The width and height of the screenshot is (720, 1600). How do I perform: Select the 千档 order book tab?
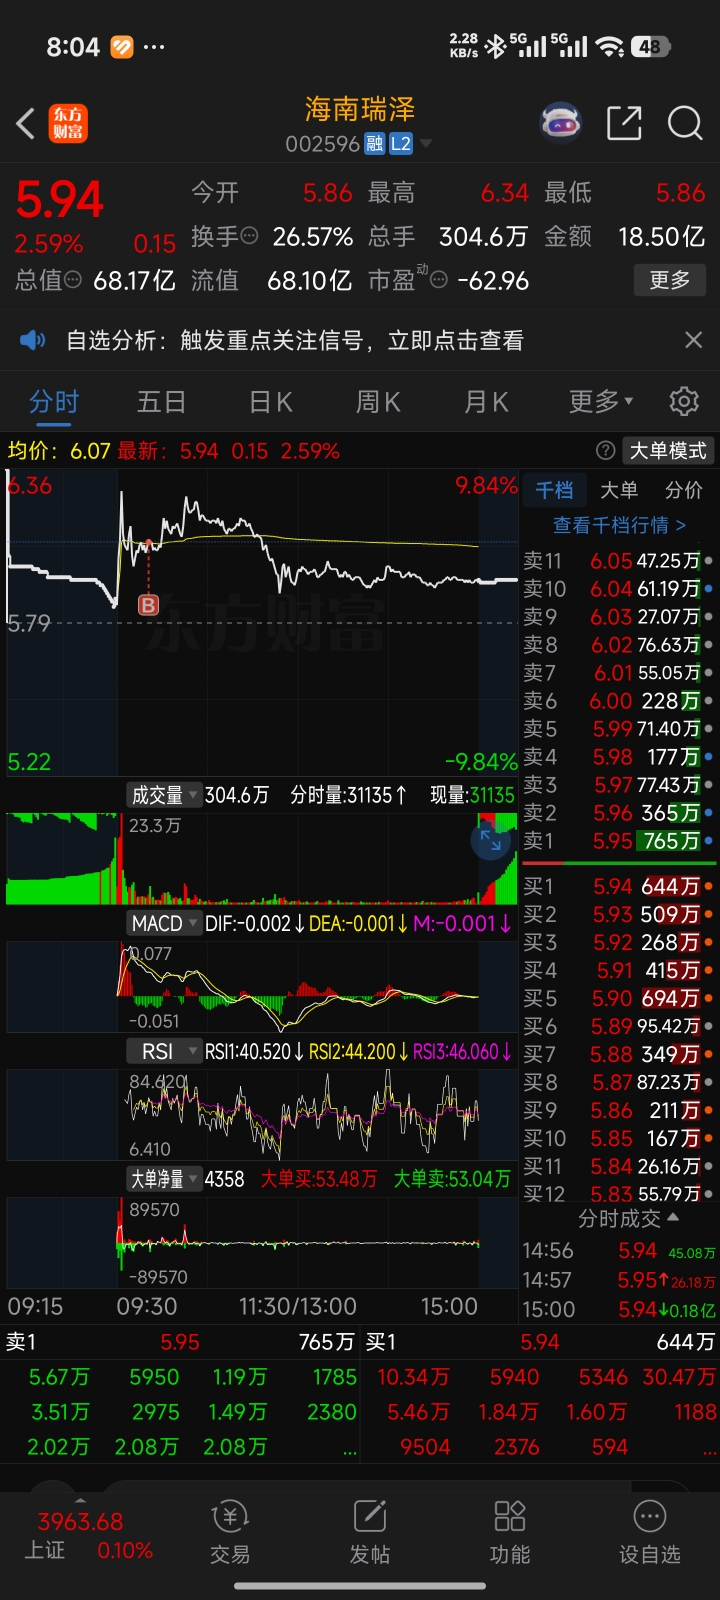(x=554, y=489)
